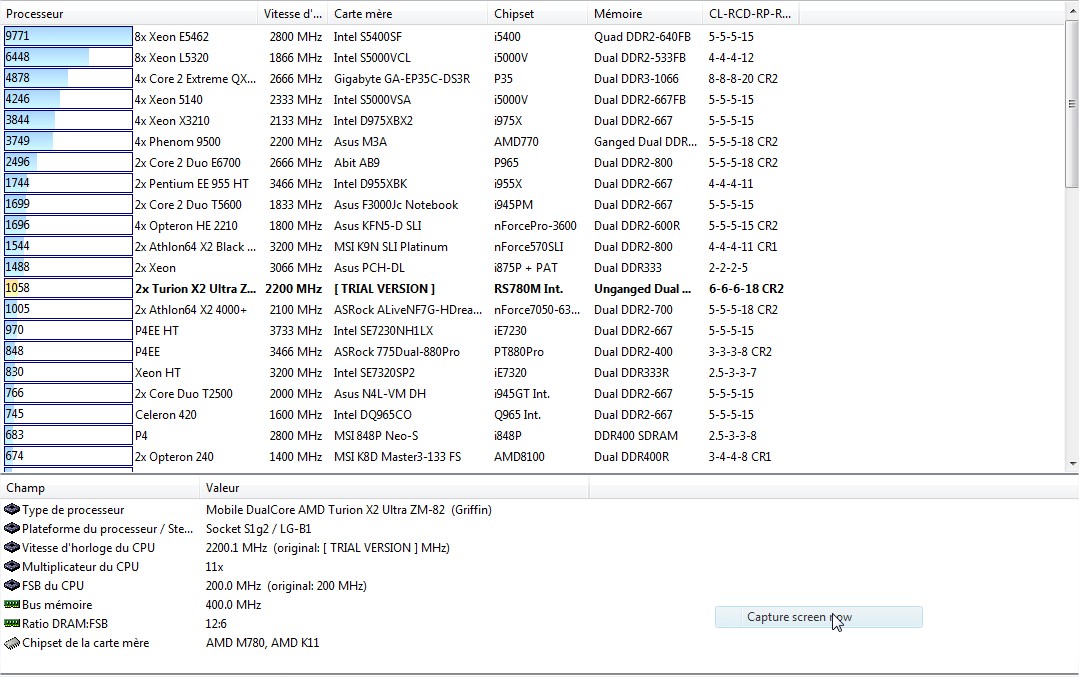
Task: Click the [ TRIAL VERSION ] motherboard cell
Action: (384, 288)
